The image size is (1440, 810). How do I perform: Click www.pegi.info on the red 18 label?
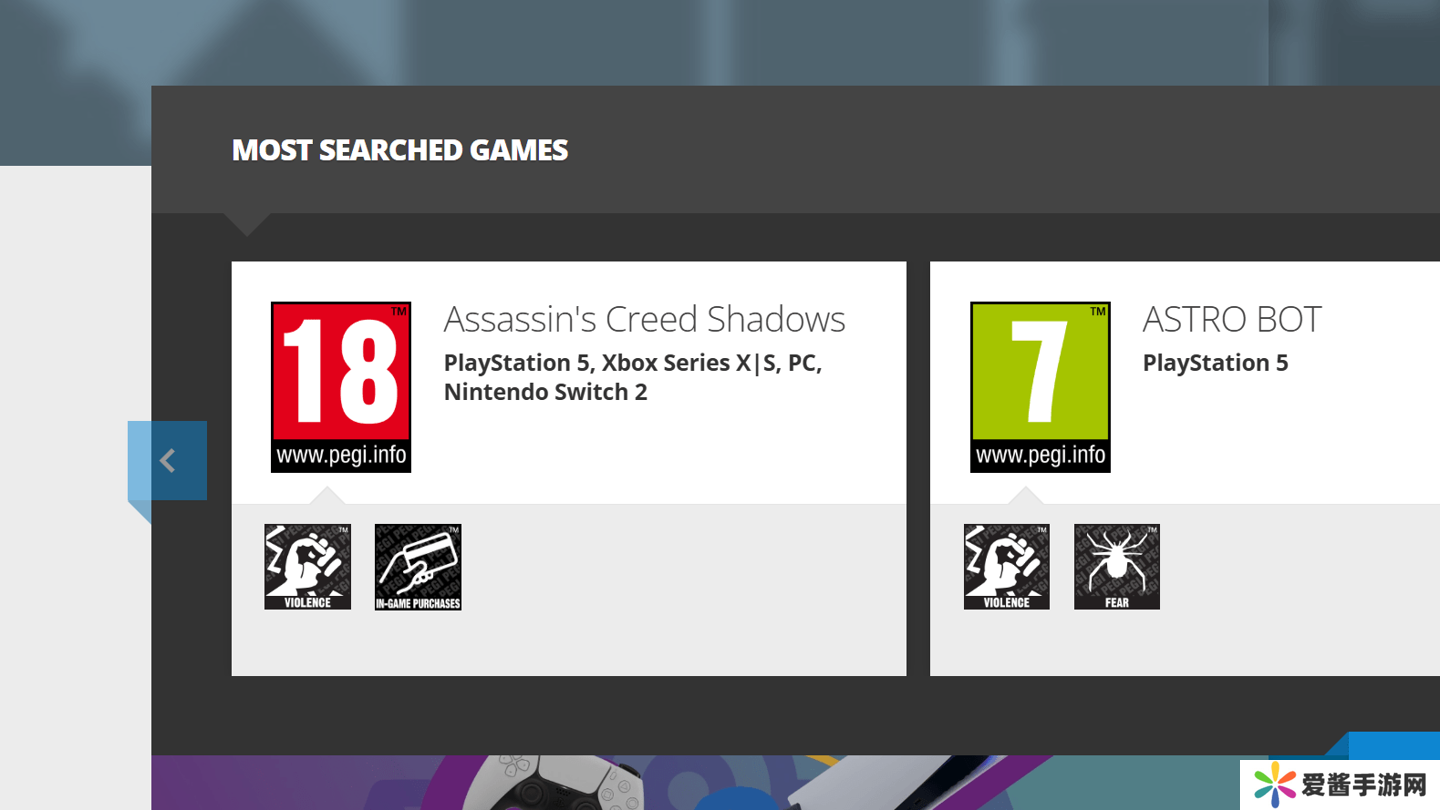341,456
